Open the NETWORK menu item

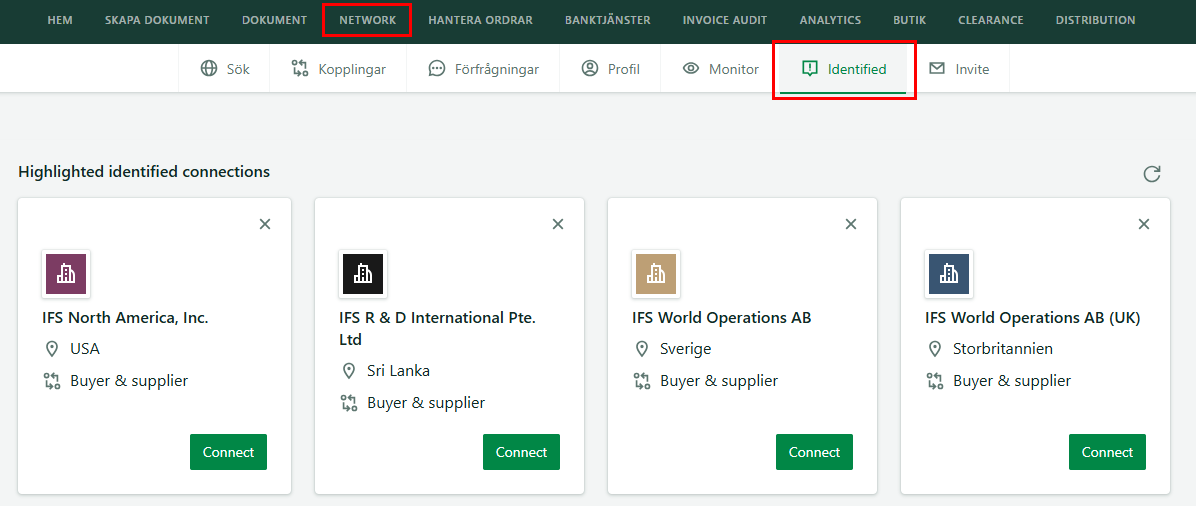pyautogui.click(x=368, y=21)
